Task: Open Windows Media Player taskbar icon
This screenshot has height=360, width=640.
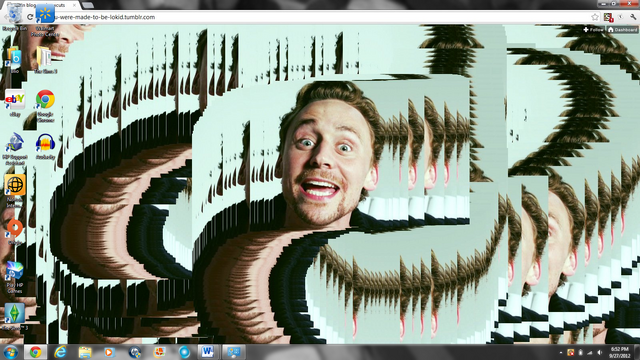Action: coord(109,352)
